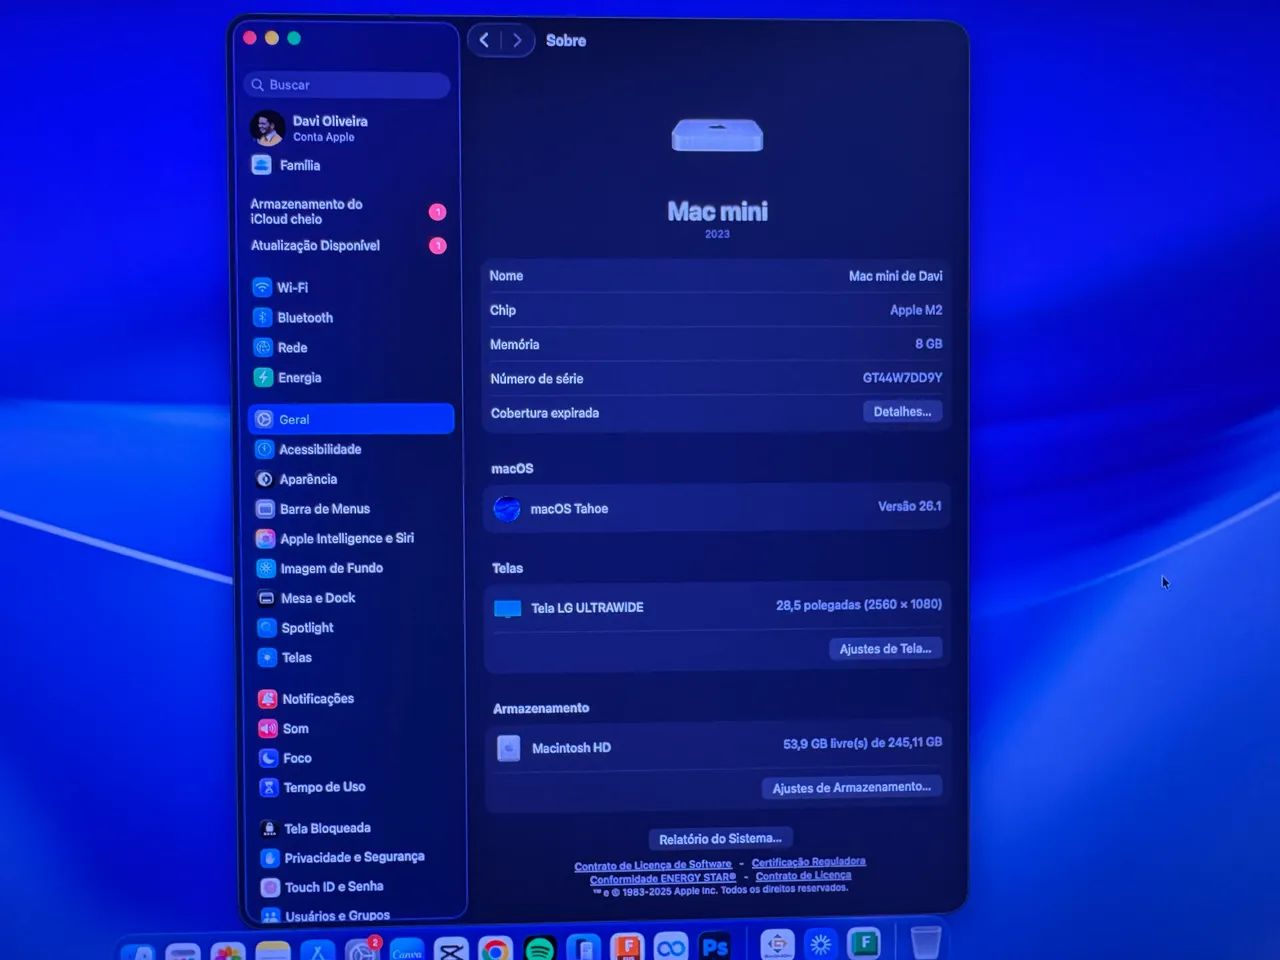Launch Photoshop from the Dock
The width and height of the screenshot is (1280, 960).
pos(715,947)
